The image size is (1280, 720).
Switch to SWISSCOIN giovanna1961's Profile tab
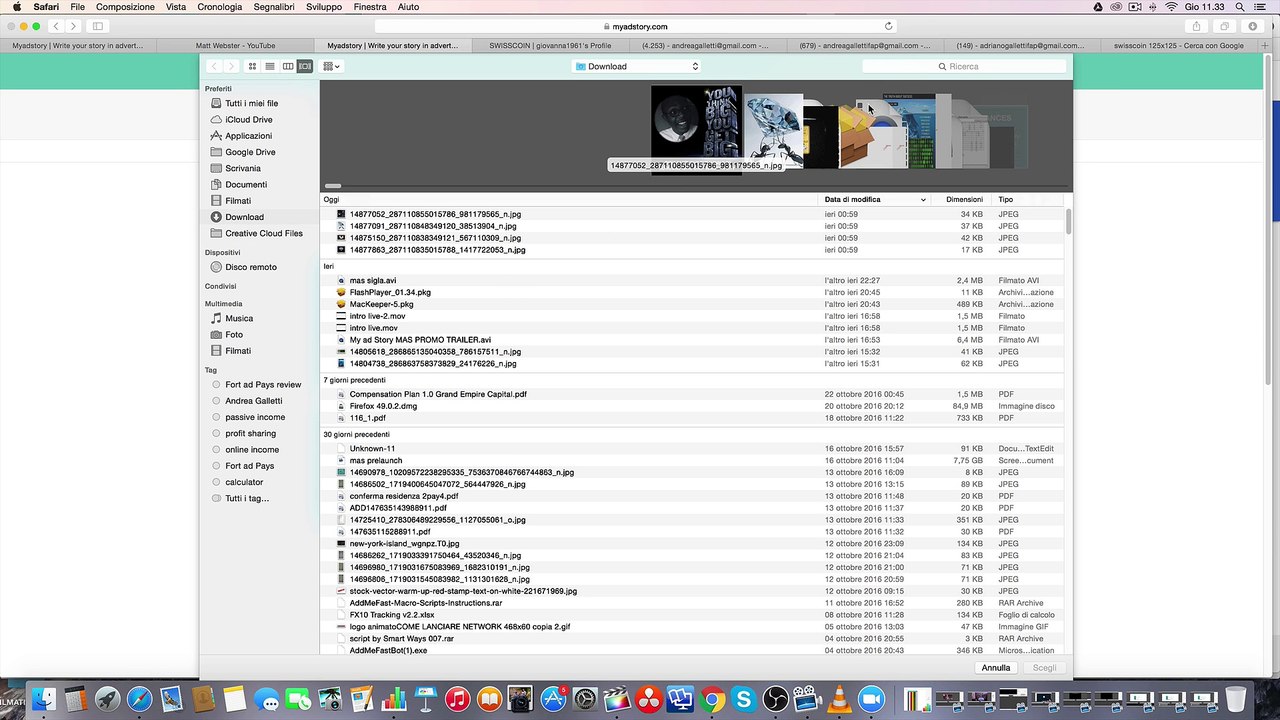(x=551, y=45)
